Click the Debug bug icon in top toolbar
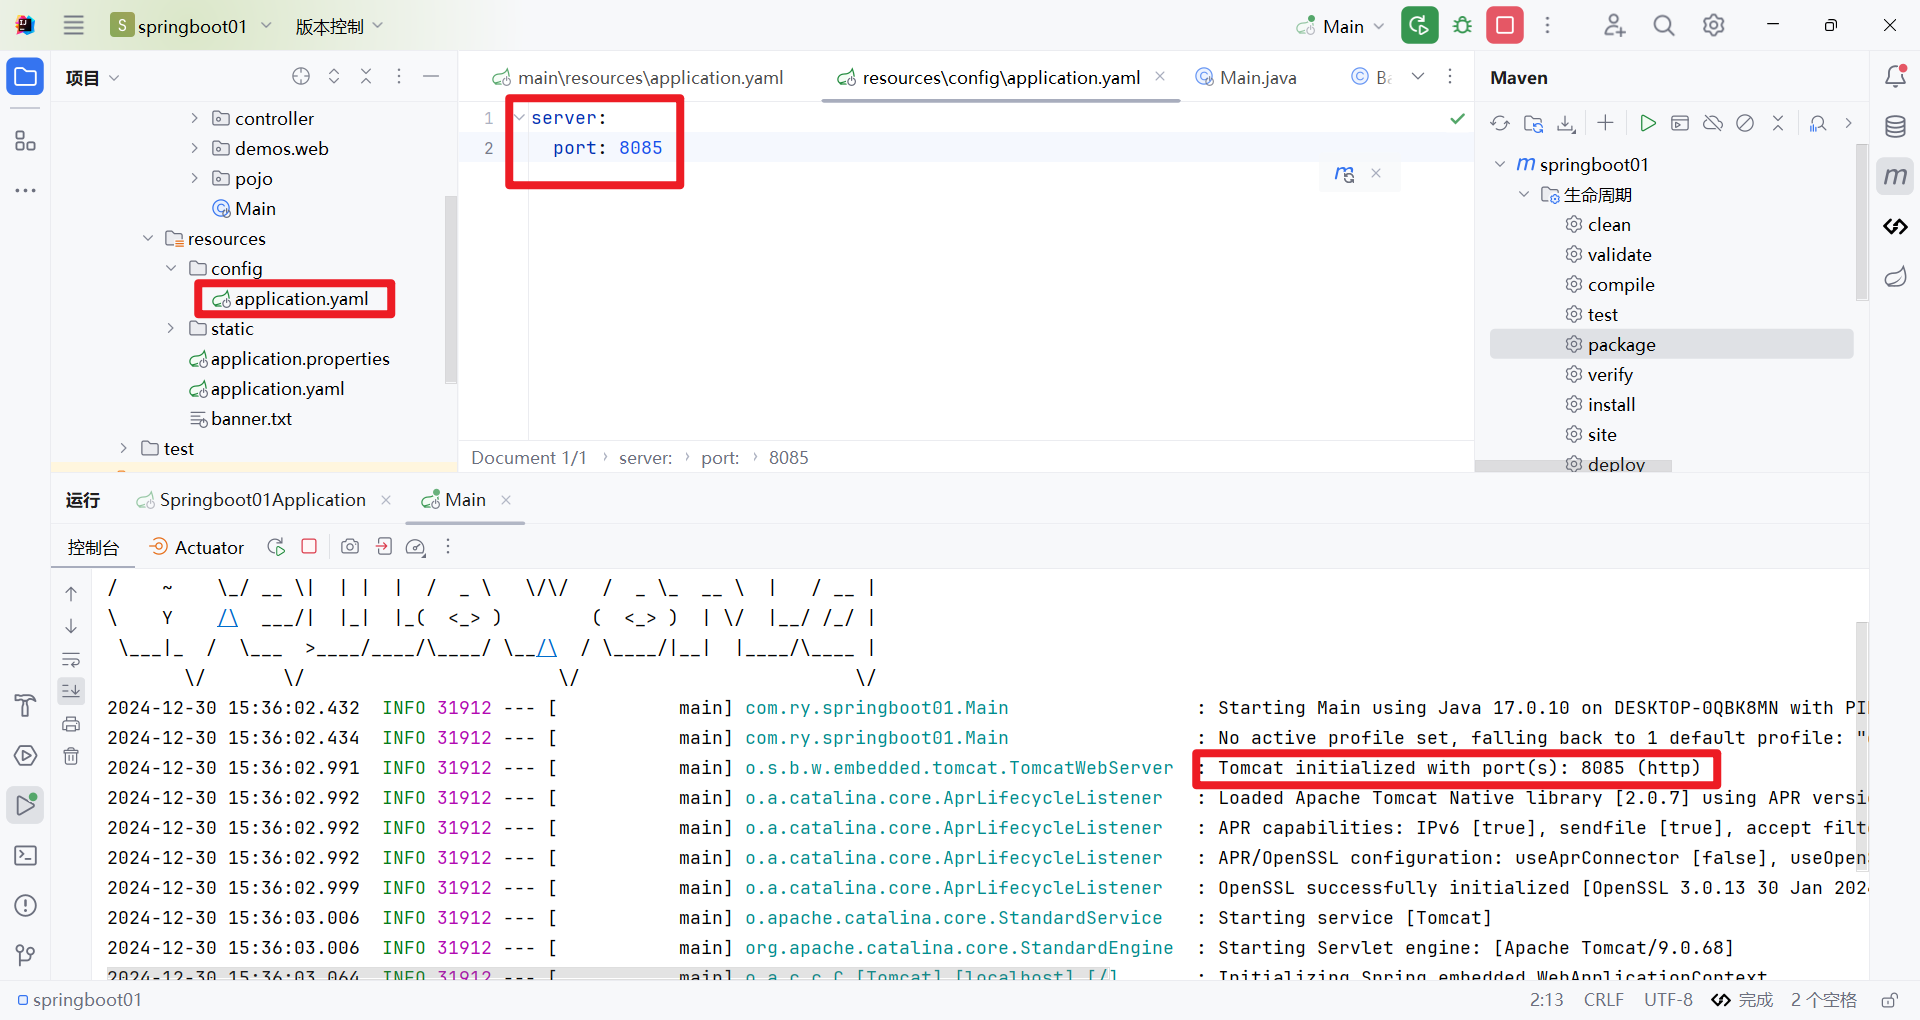Viewport: 1920px width, 1020px height. (1462, 26)
